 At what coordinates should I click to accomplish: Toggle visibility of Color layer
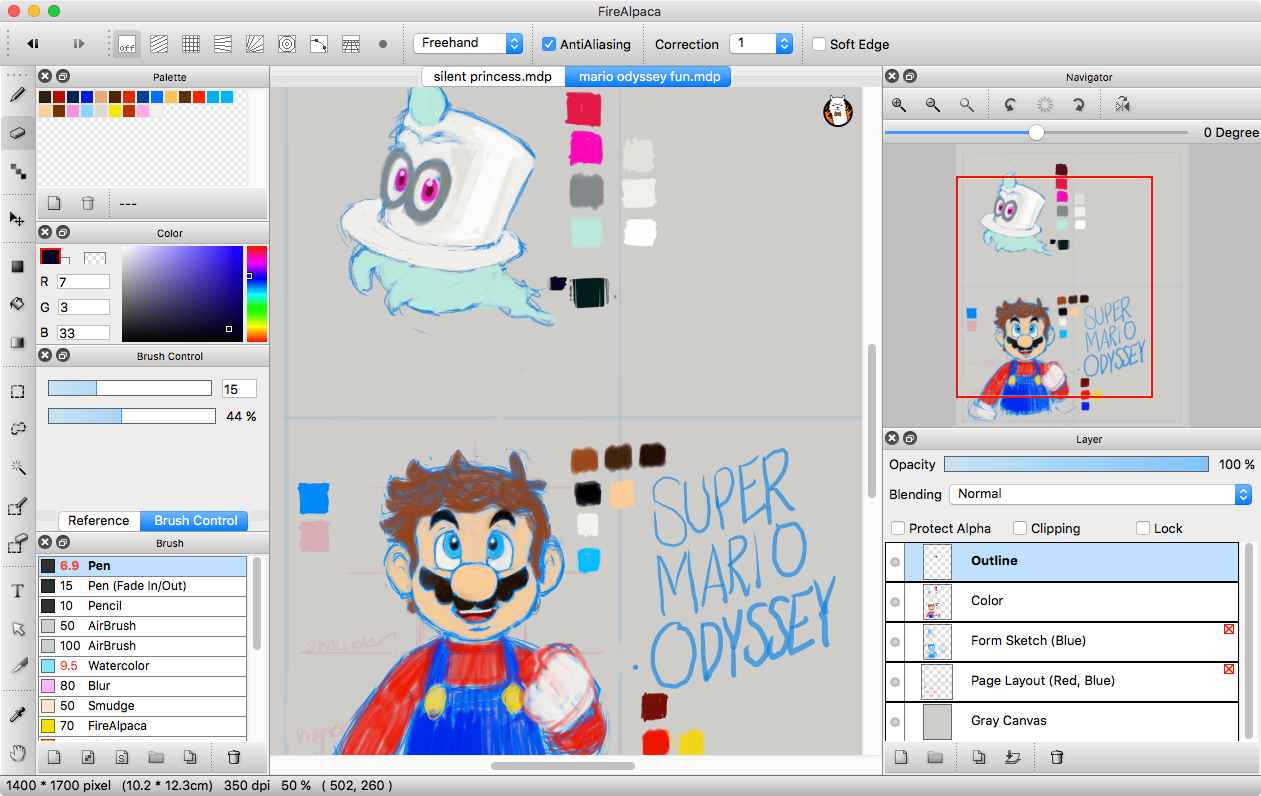(x=895, y=602)
